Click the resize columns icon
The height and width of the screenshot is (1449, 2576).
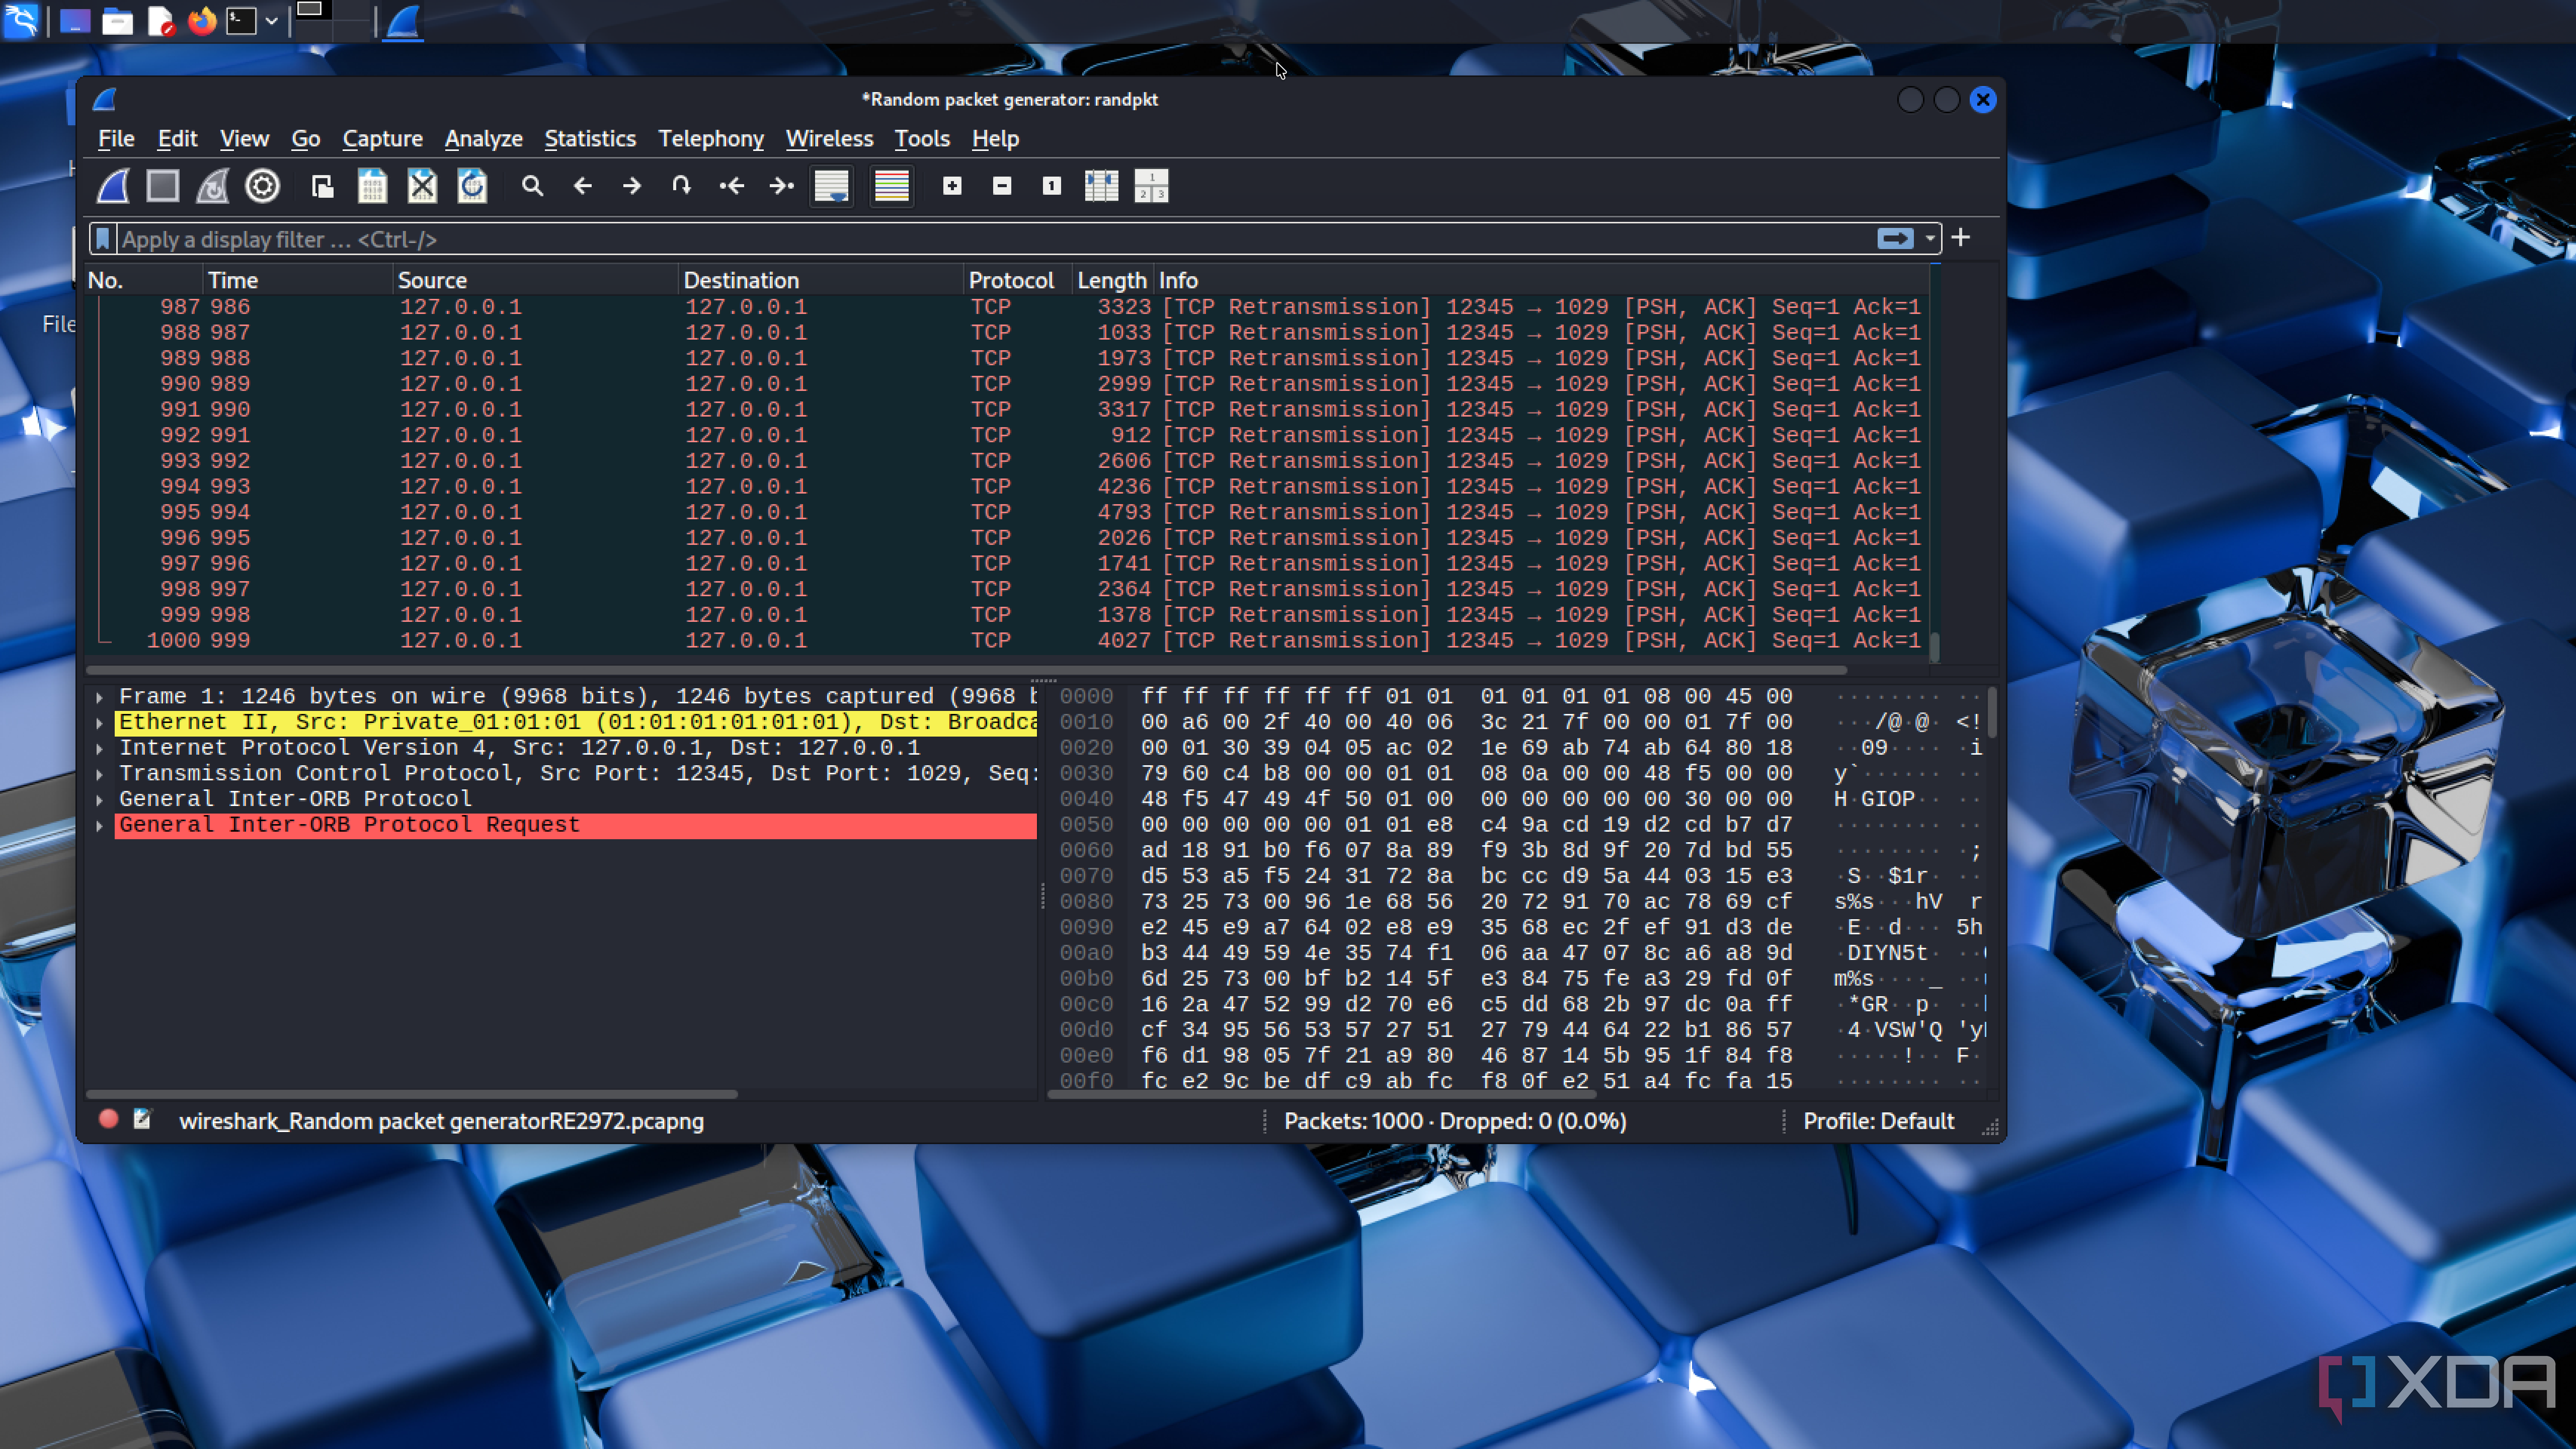tap(1101, 186)
